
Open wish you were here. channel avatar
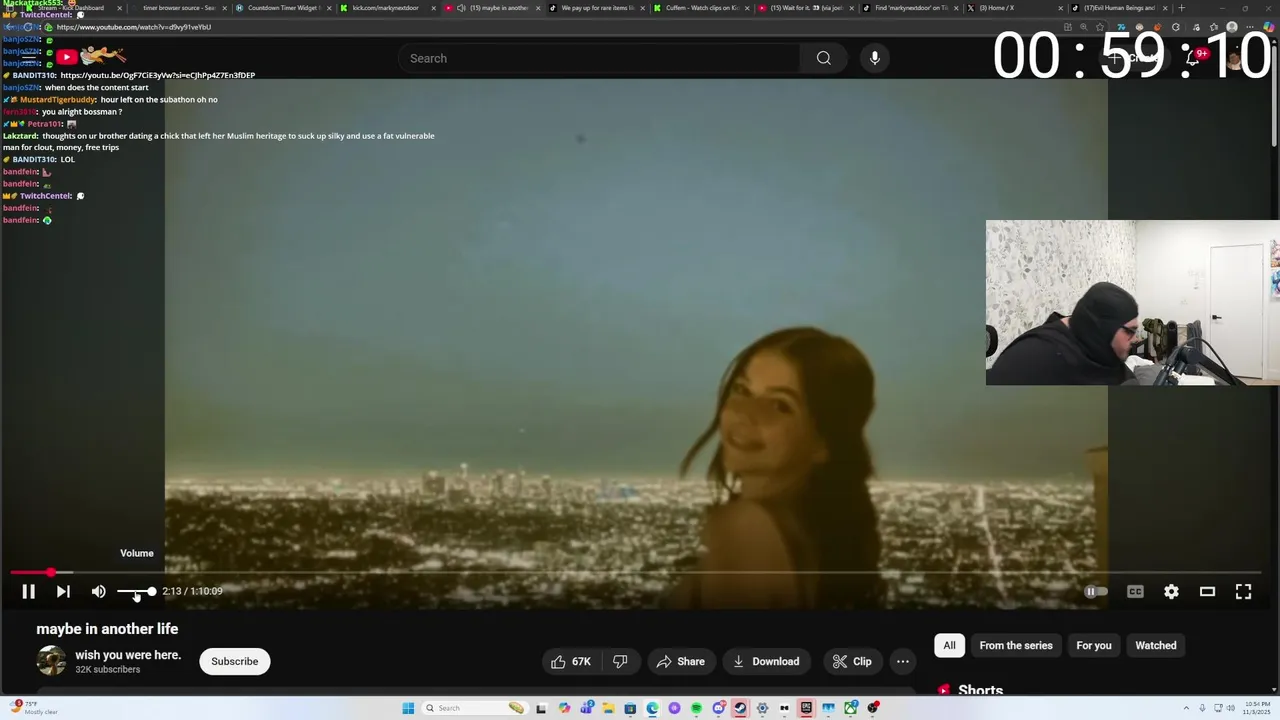tap(51, 661)
